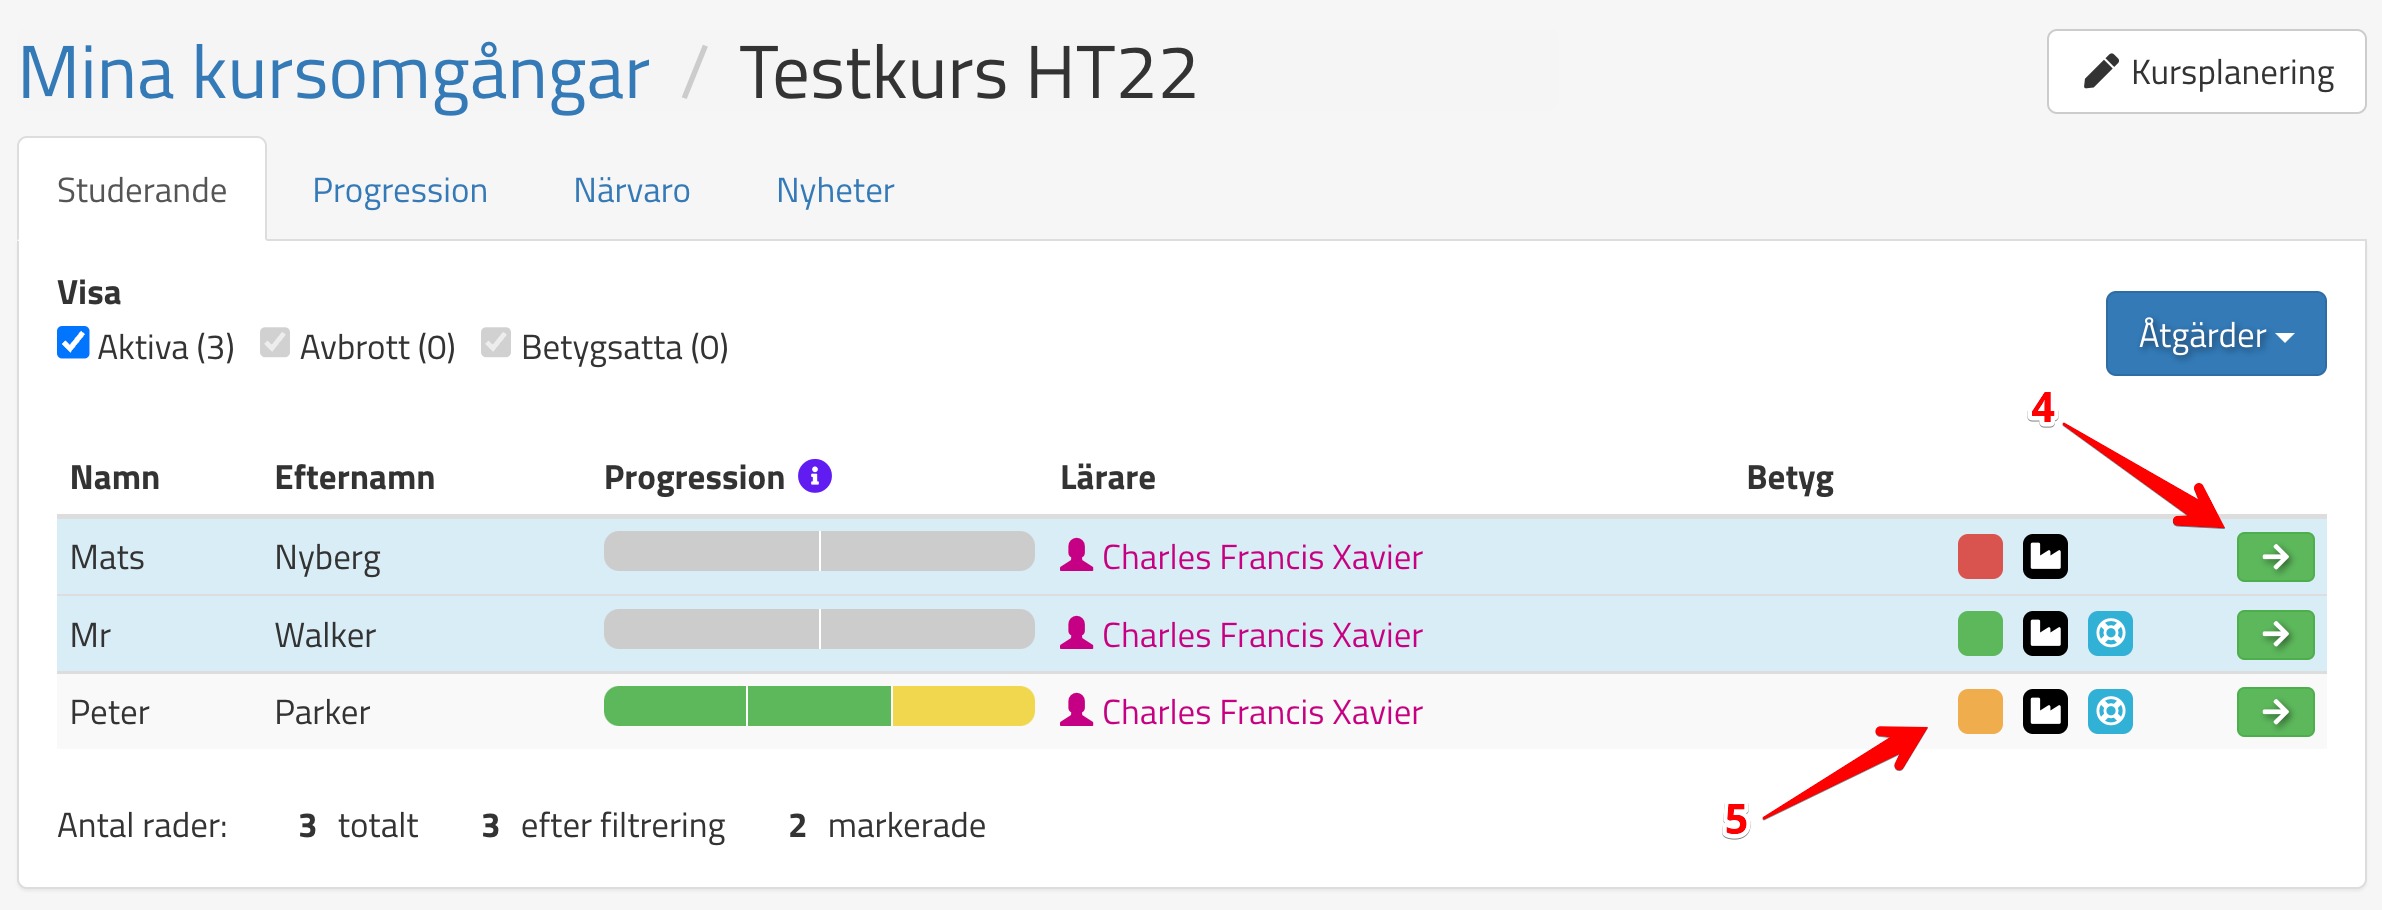This screenshot has height=910, width=2382.
Task: Uncheck the Aktiva (3) checkbox
Action: point(73,343)
